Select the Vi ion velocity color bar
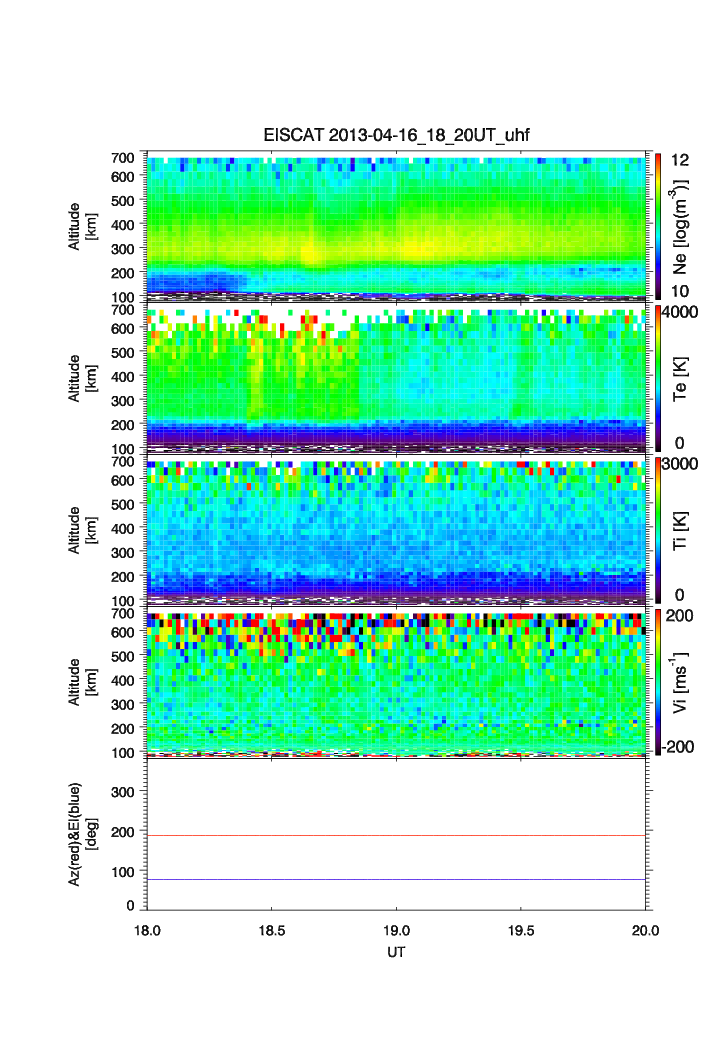This screenshot has width=708, height=1062. click(657, 681)
